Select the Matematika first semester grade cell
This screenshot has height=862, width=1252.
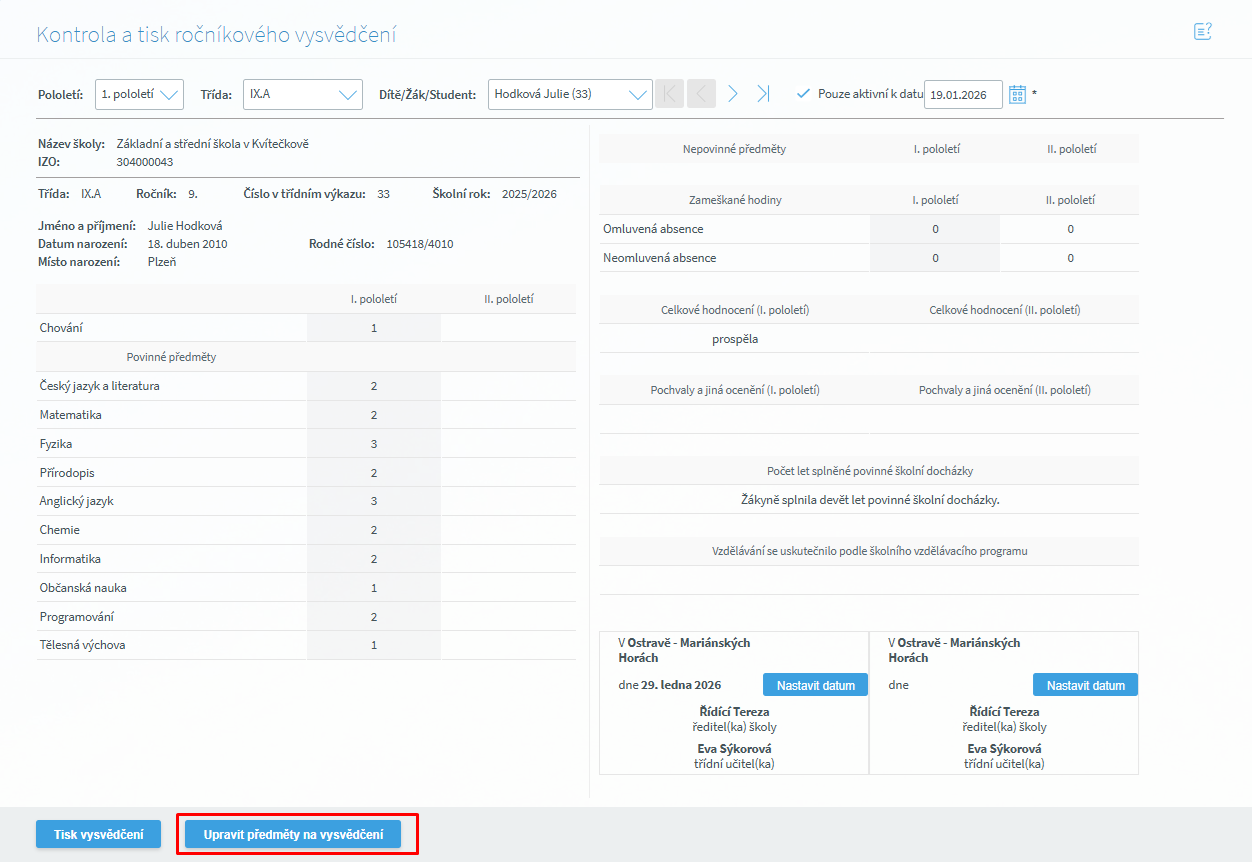point(374,415)
